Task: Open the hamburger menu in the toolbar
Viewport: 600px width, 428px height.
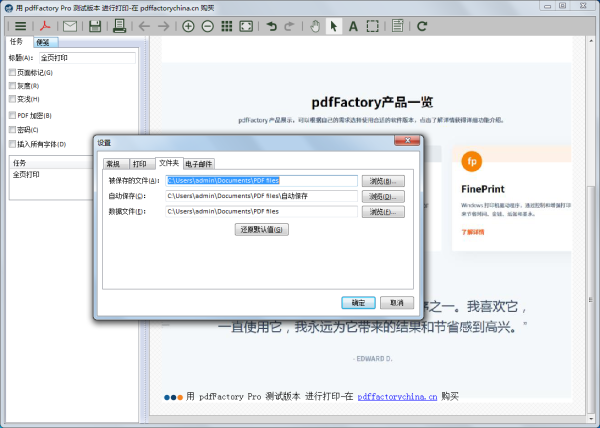Action: point(20,25)
